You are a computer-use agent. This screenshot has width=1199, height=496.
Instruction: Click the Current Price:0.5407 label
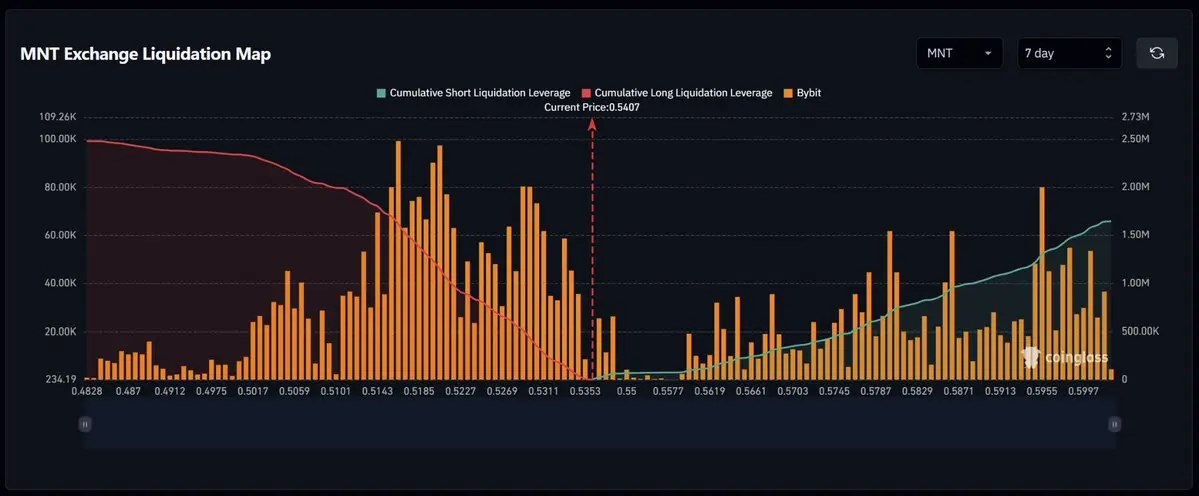592,108
